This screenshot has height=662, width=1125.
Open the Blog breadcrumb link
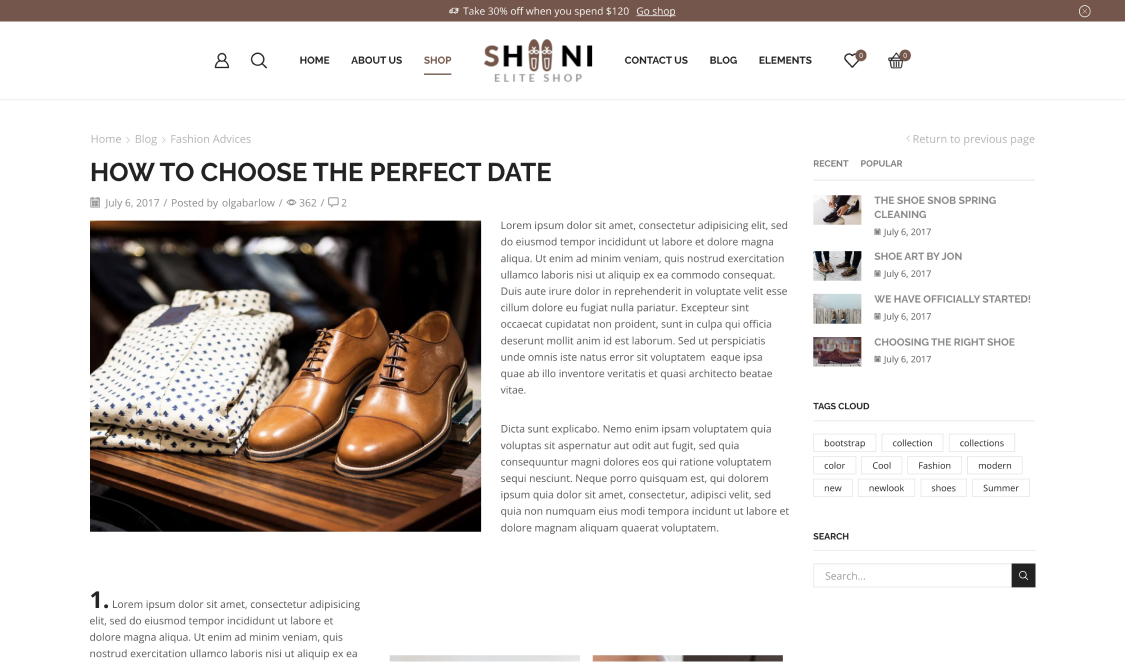pyautogui.click(x=146, y=139)
